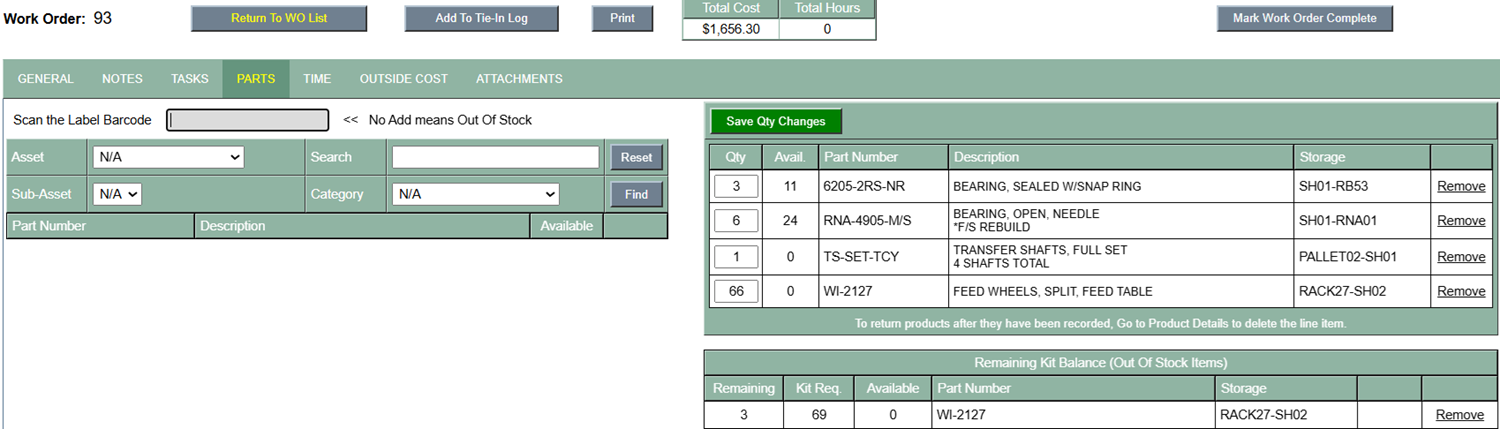Image resolution: width=1500 pixels, height=429 pixels.
Task: Click the parts Search text box
Action: pos(495,157)
